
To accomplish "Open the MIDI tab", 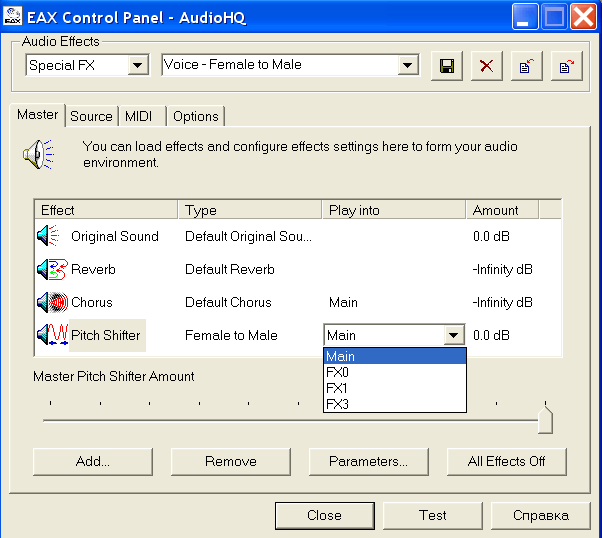I will coord(139,116).
